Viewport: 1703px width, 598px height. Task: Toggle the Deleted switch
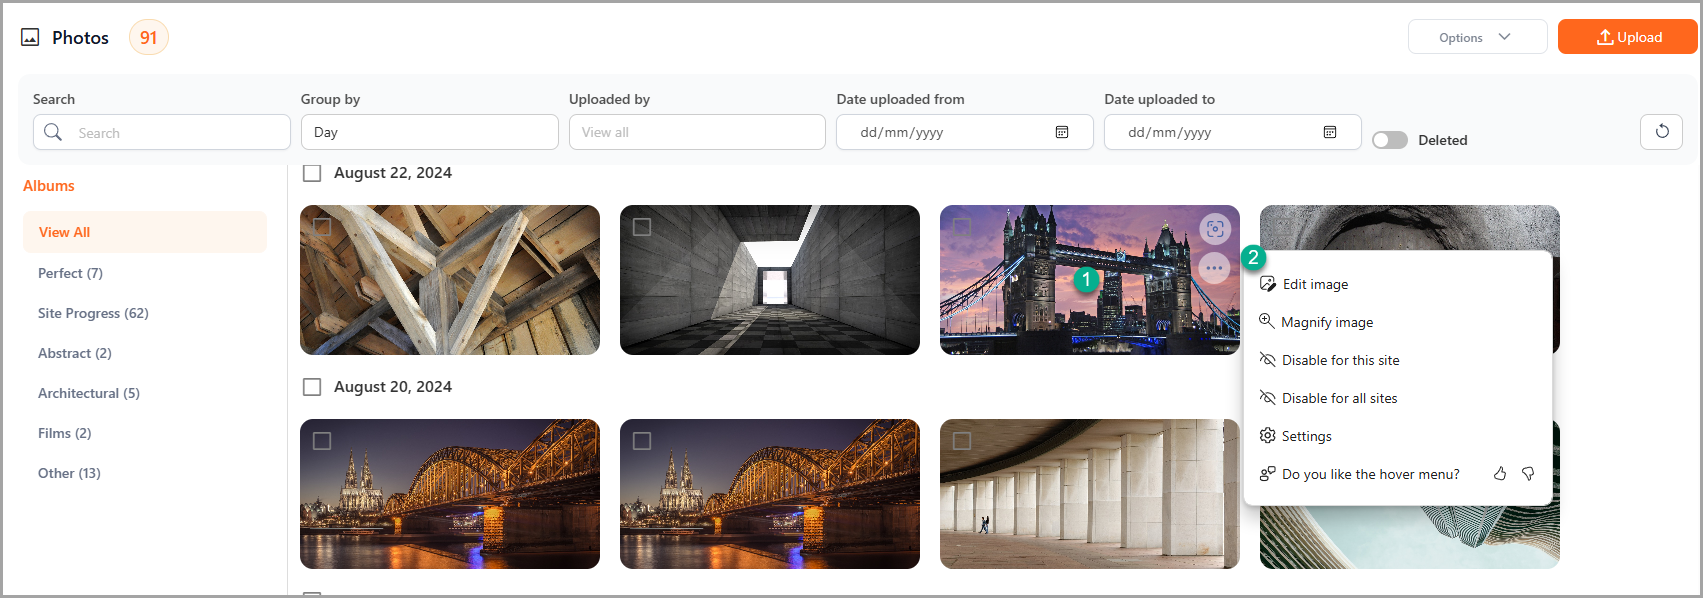(1390, 140)
